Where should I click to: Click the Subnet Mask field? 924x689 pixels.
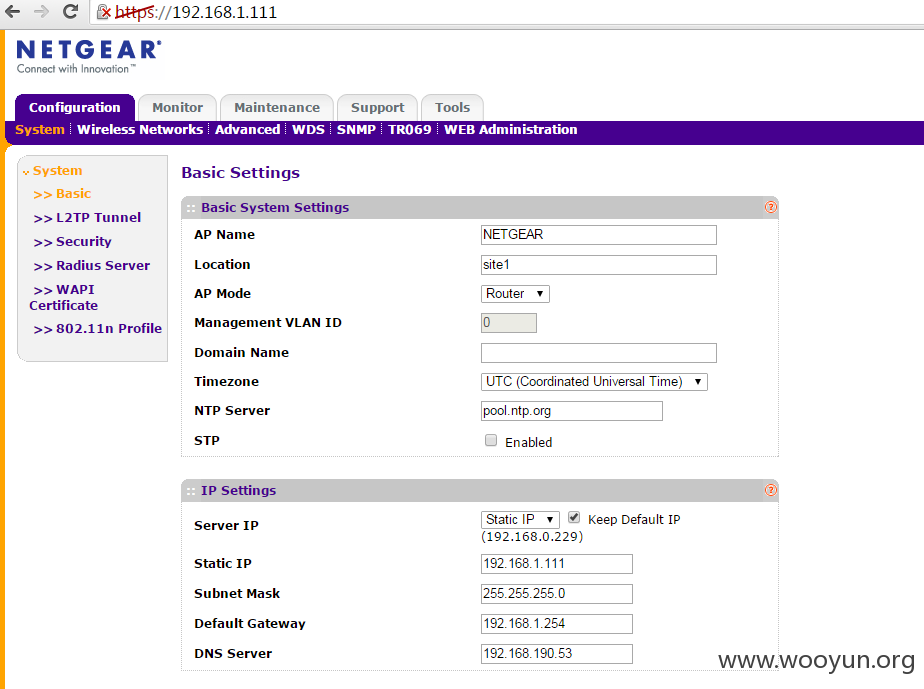click(557, 594)
